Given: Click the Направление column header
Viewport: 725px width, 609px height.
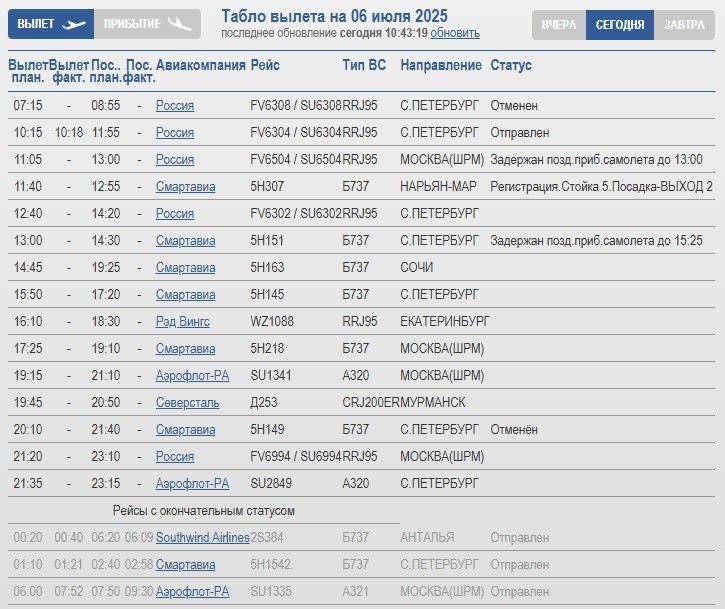Looking at the screenshot, I should pos(441,65).
